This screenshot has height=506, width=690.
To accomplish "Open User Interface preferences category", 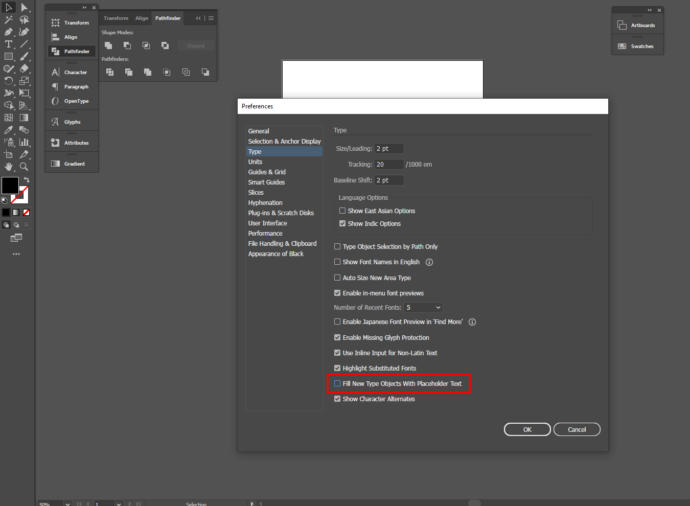I will [267, 223].
